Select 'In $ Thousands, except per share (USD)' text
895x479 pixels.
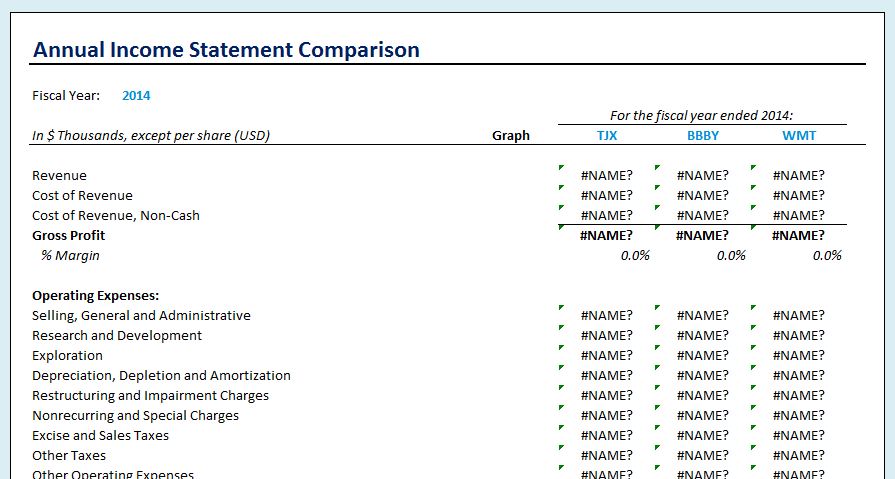coord(151,136)
